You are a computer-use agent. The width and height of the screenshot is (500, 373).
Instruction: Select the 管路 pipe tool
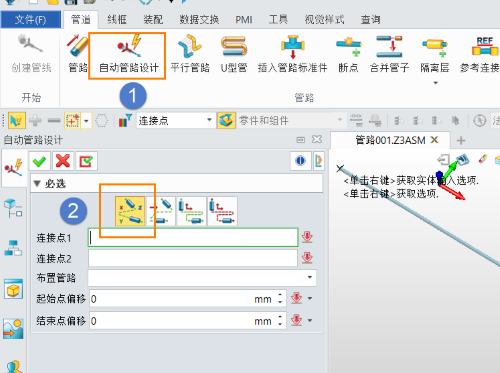click(x=78, y=53)
